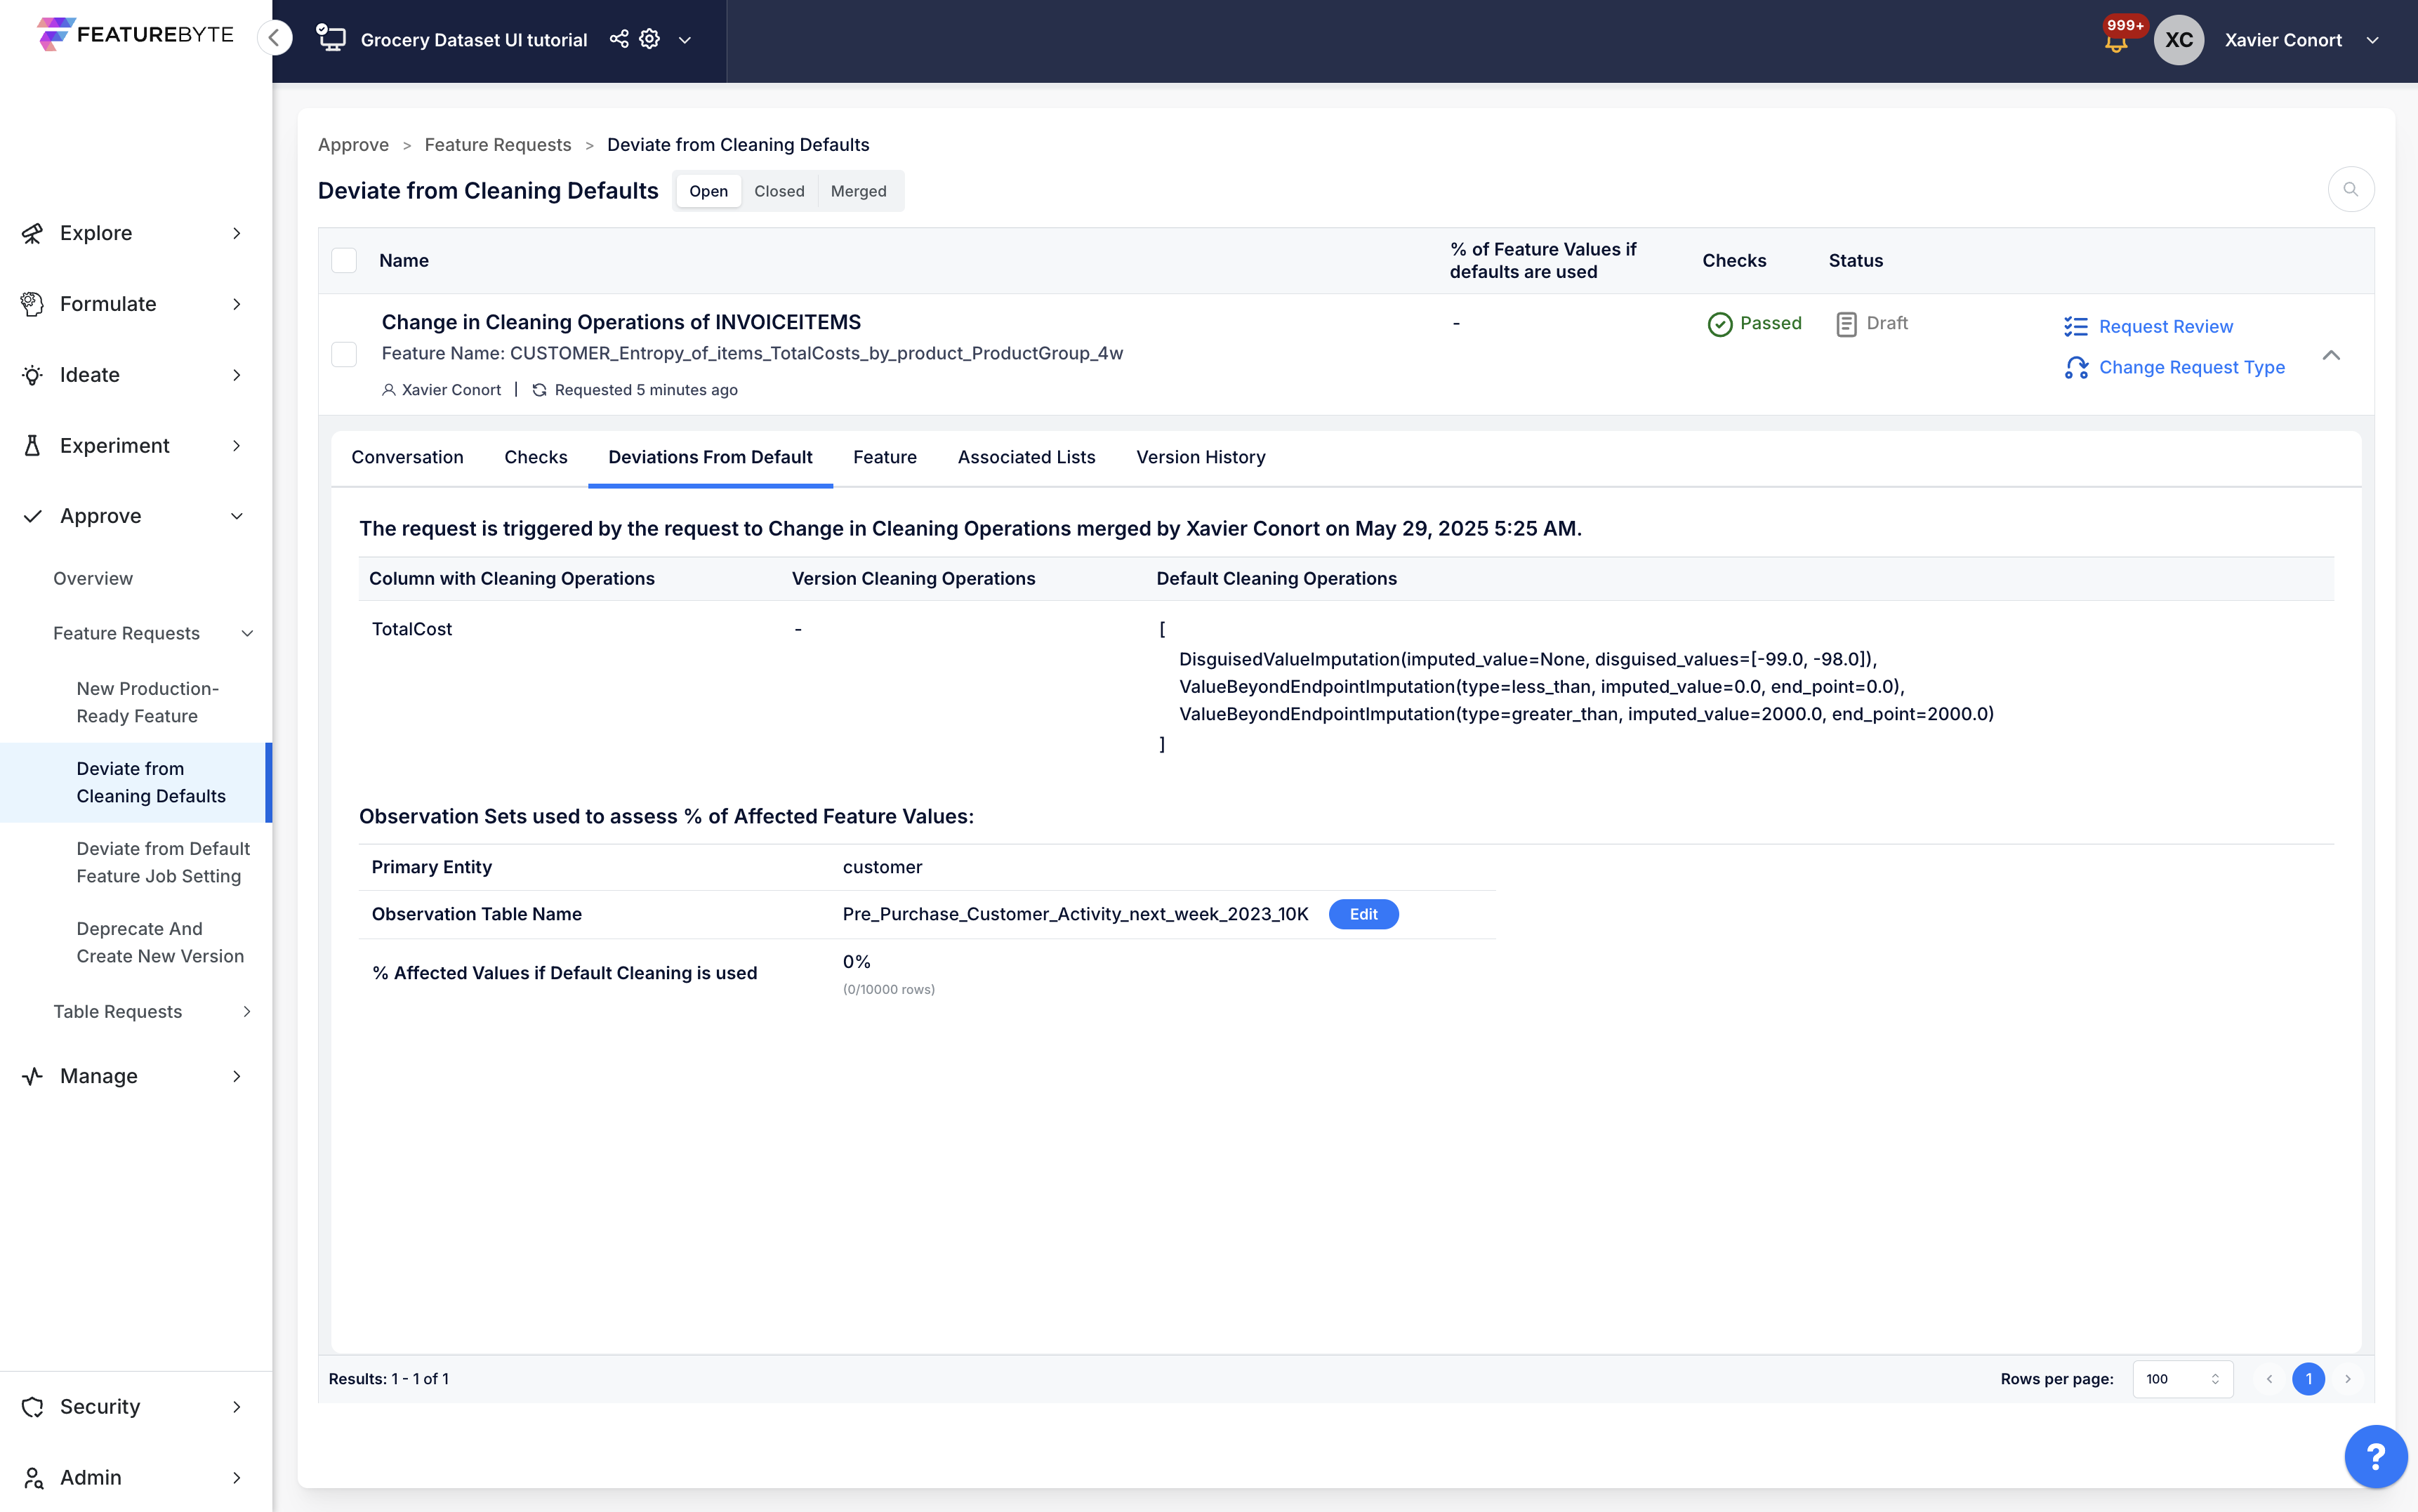Expand the Formulate menu chevron

(x=237, y=304)
